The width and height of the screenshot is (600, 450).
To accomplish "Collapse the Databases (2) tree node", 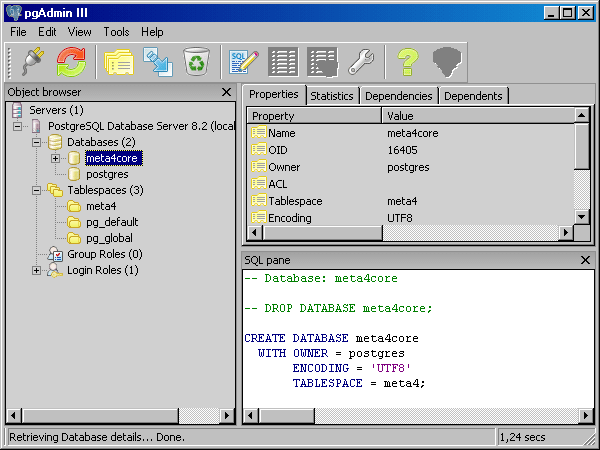I will pyautogui.click(x=36, y=142).
